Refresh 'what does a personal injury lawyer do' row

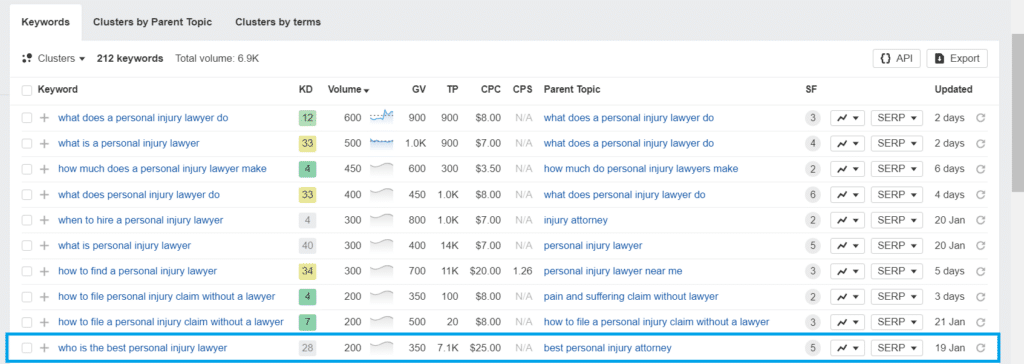click(x=980, y=118)
